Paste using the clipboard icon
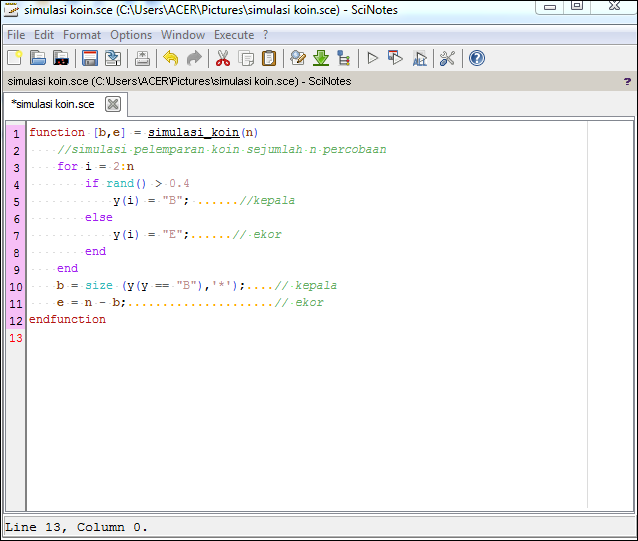The width and height of the screenshot is (638, 541). coord(269,58)
